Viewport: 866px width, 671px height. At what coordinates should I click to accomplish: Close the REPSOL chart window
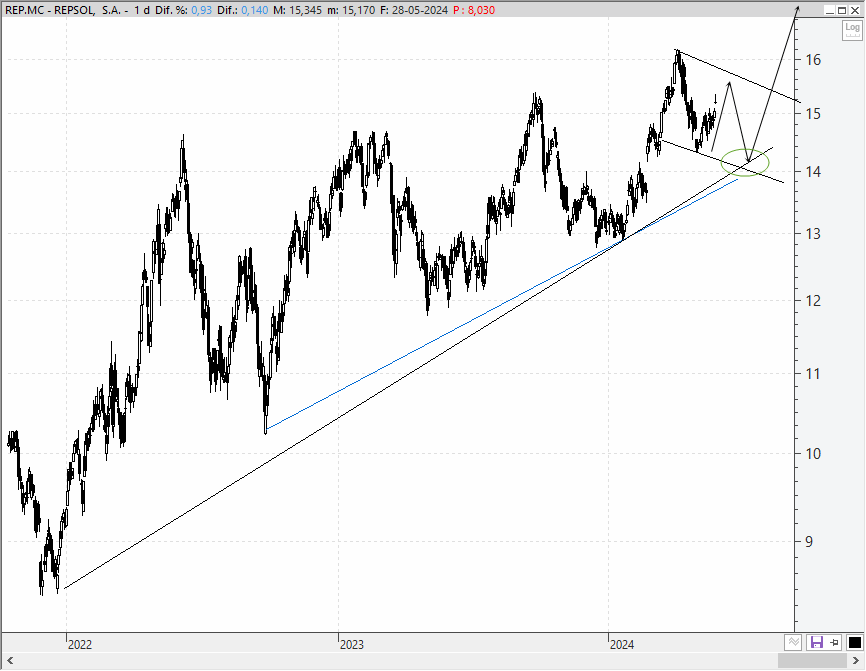pos(854,10)
